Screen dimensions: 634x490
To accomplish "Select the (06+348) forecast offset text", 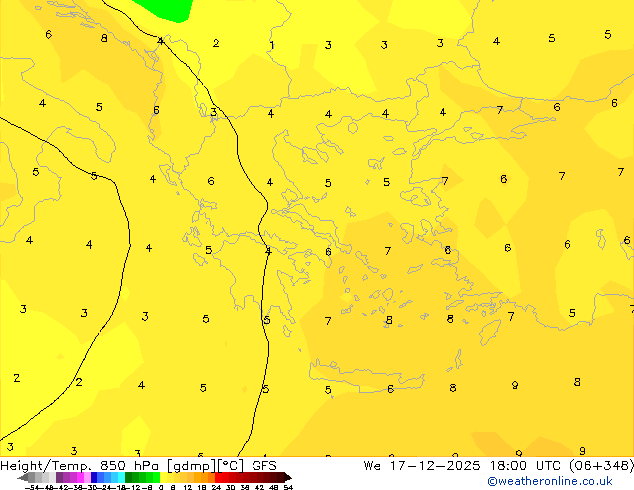I will (602, 466).
